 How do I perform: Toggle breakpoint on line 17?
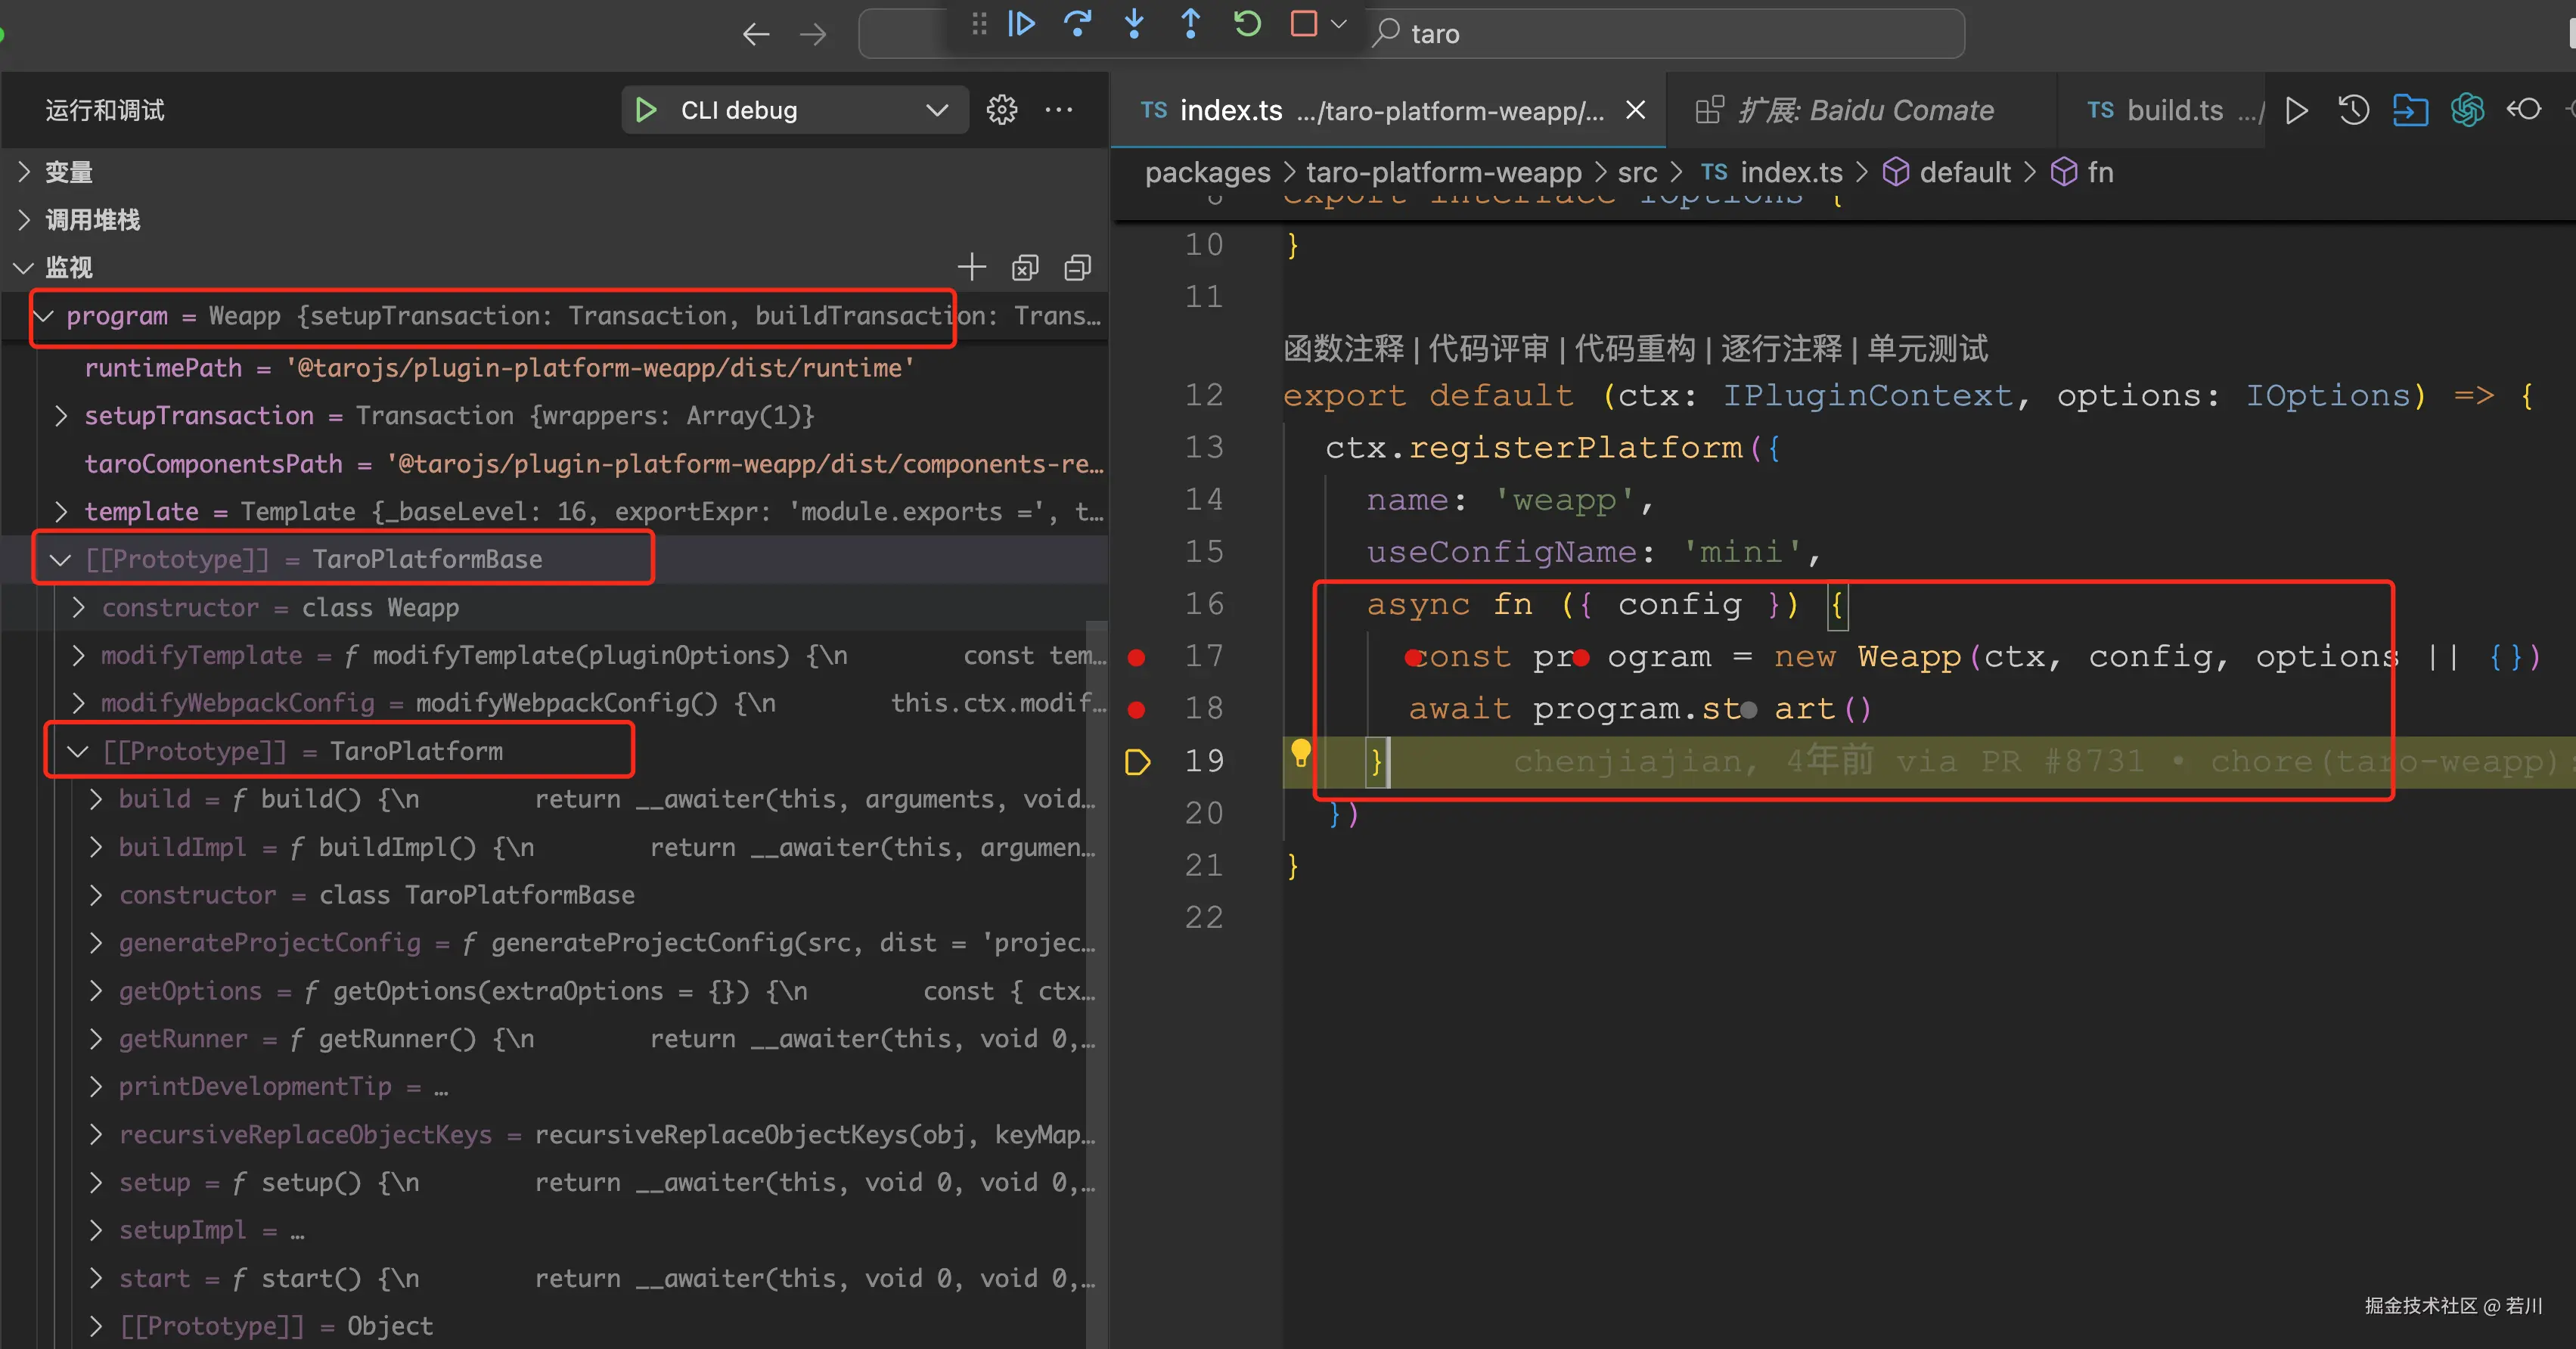tap(1137, 657)
